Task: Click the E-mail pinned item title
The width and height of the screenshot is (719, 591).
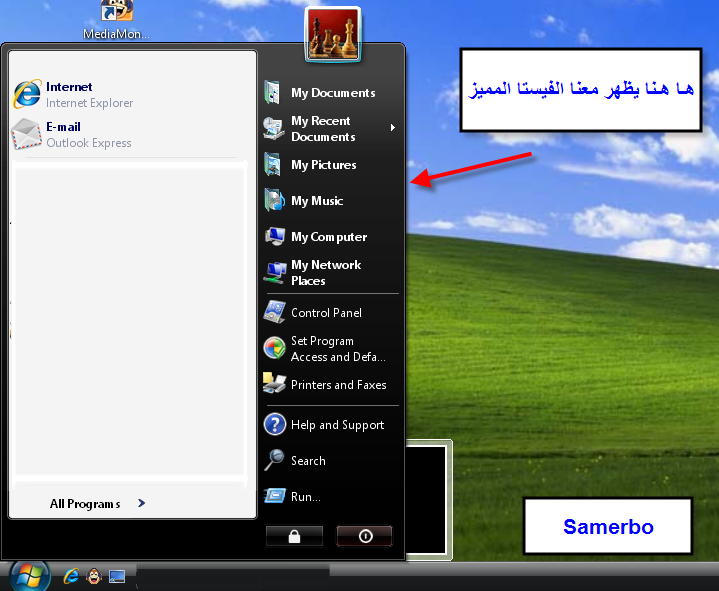Action: click(x=63, y=127)
